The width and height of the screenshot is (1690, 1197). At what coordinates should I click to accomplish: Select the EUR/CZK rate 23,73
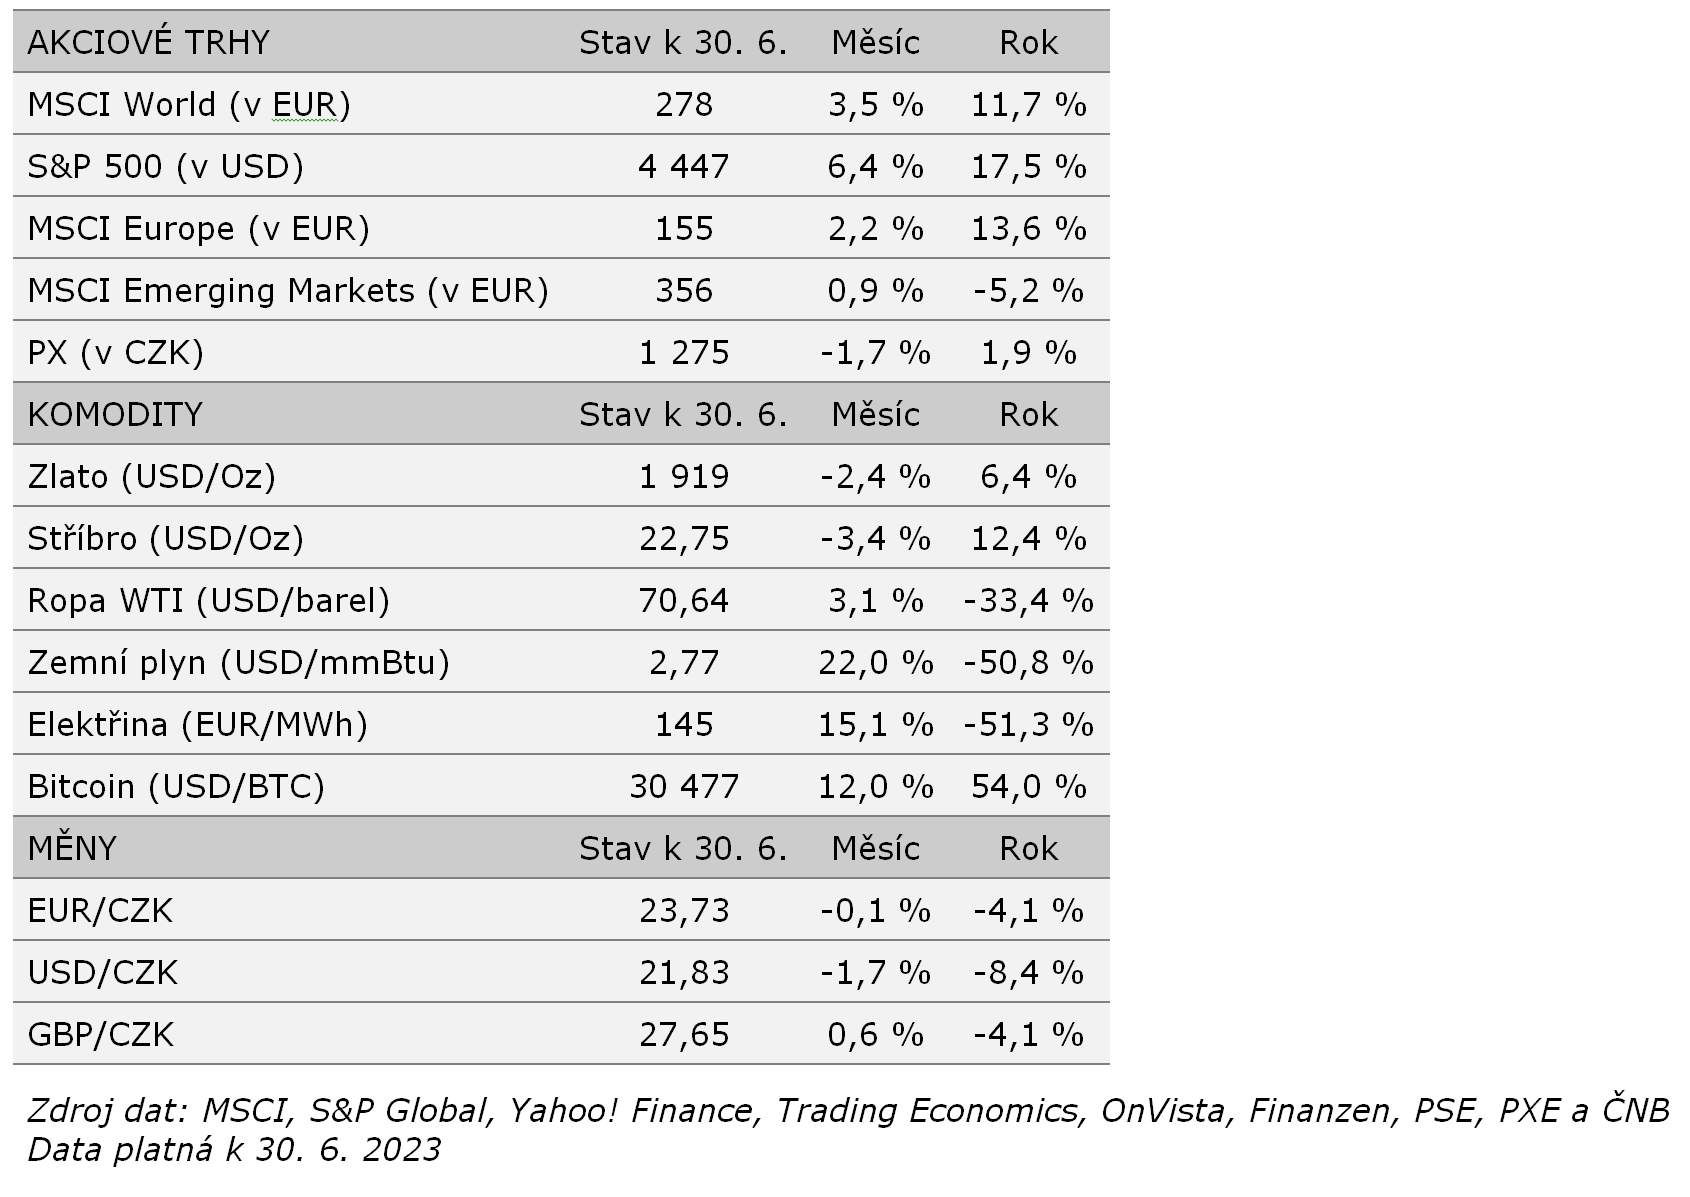[x=684, y=911]
